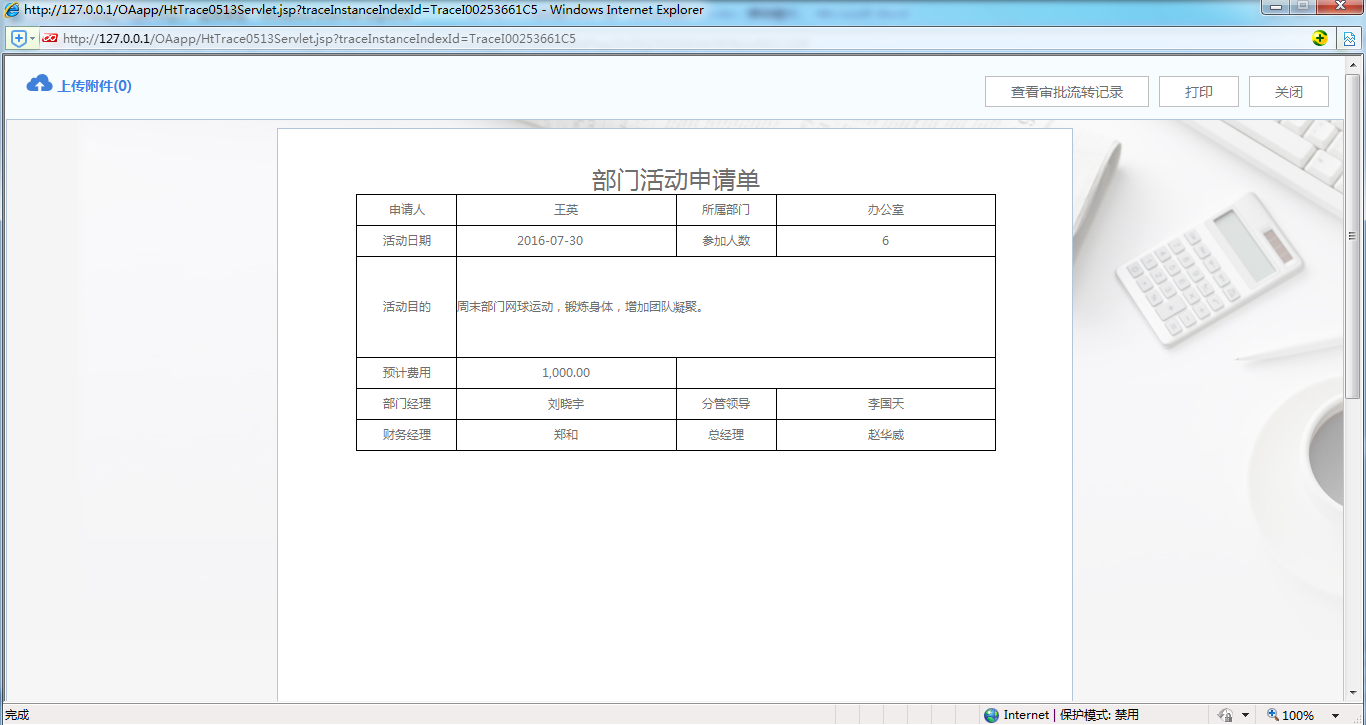Click the 所属部门 label cell
This screenshot has width=1366, height=725.
click(726, 210)
